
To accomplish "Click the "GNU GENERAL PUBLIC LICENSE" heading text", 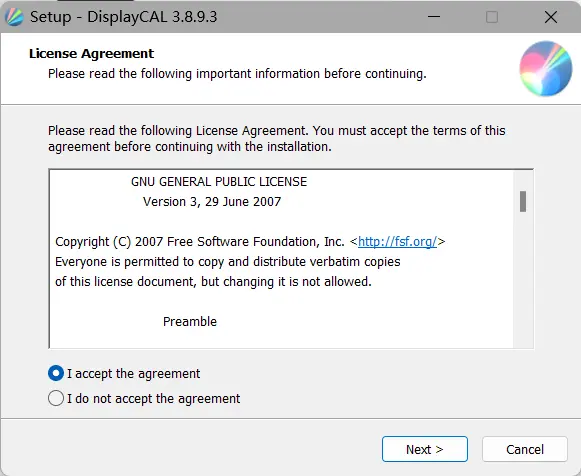I will pos(219,182).
